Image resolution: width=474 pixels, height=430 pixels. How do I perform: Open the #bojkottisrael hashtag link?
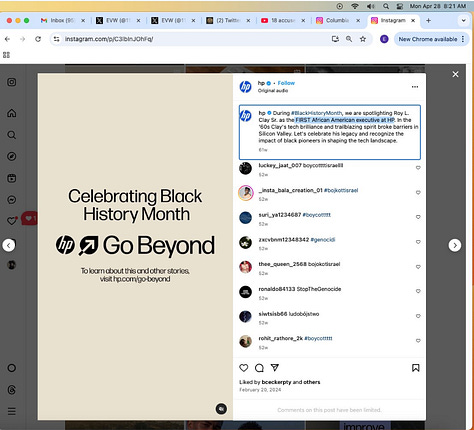(x=341, y=190)
